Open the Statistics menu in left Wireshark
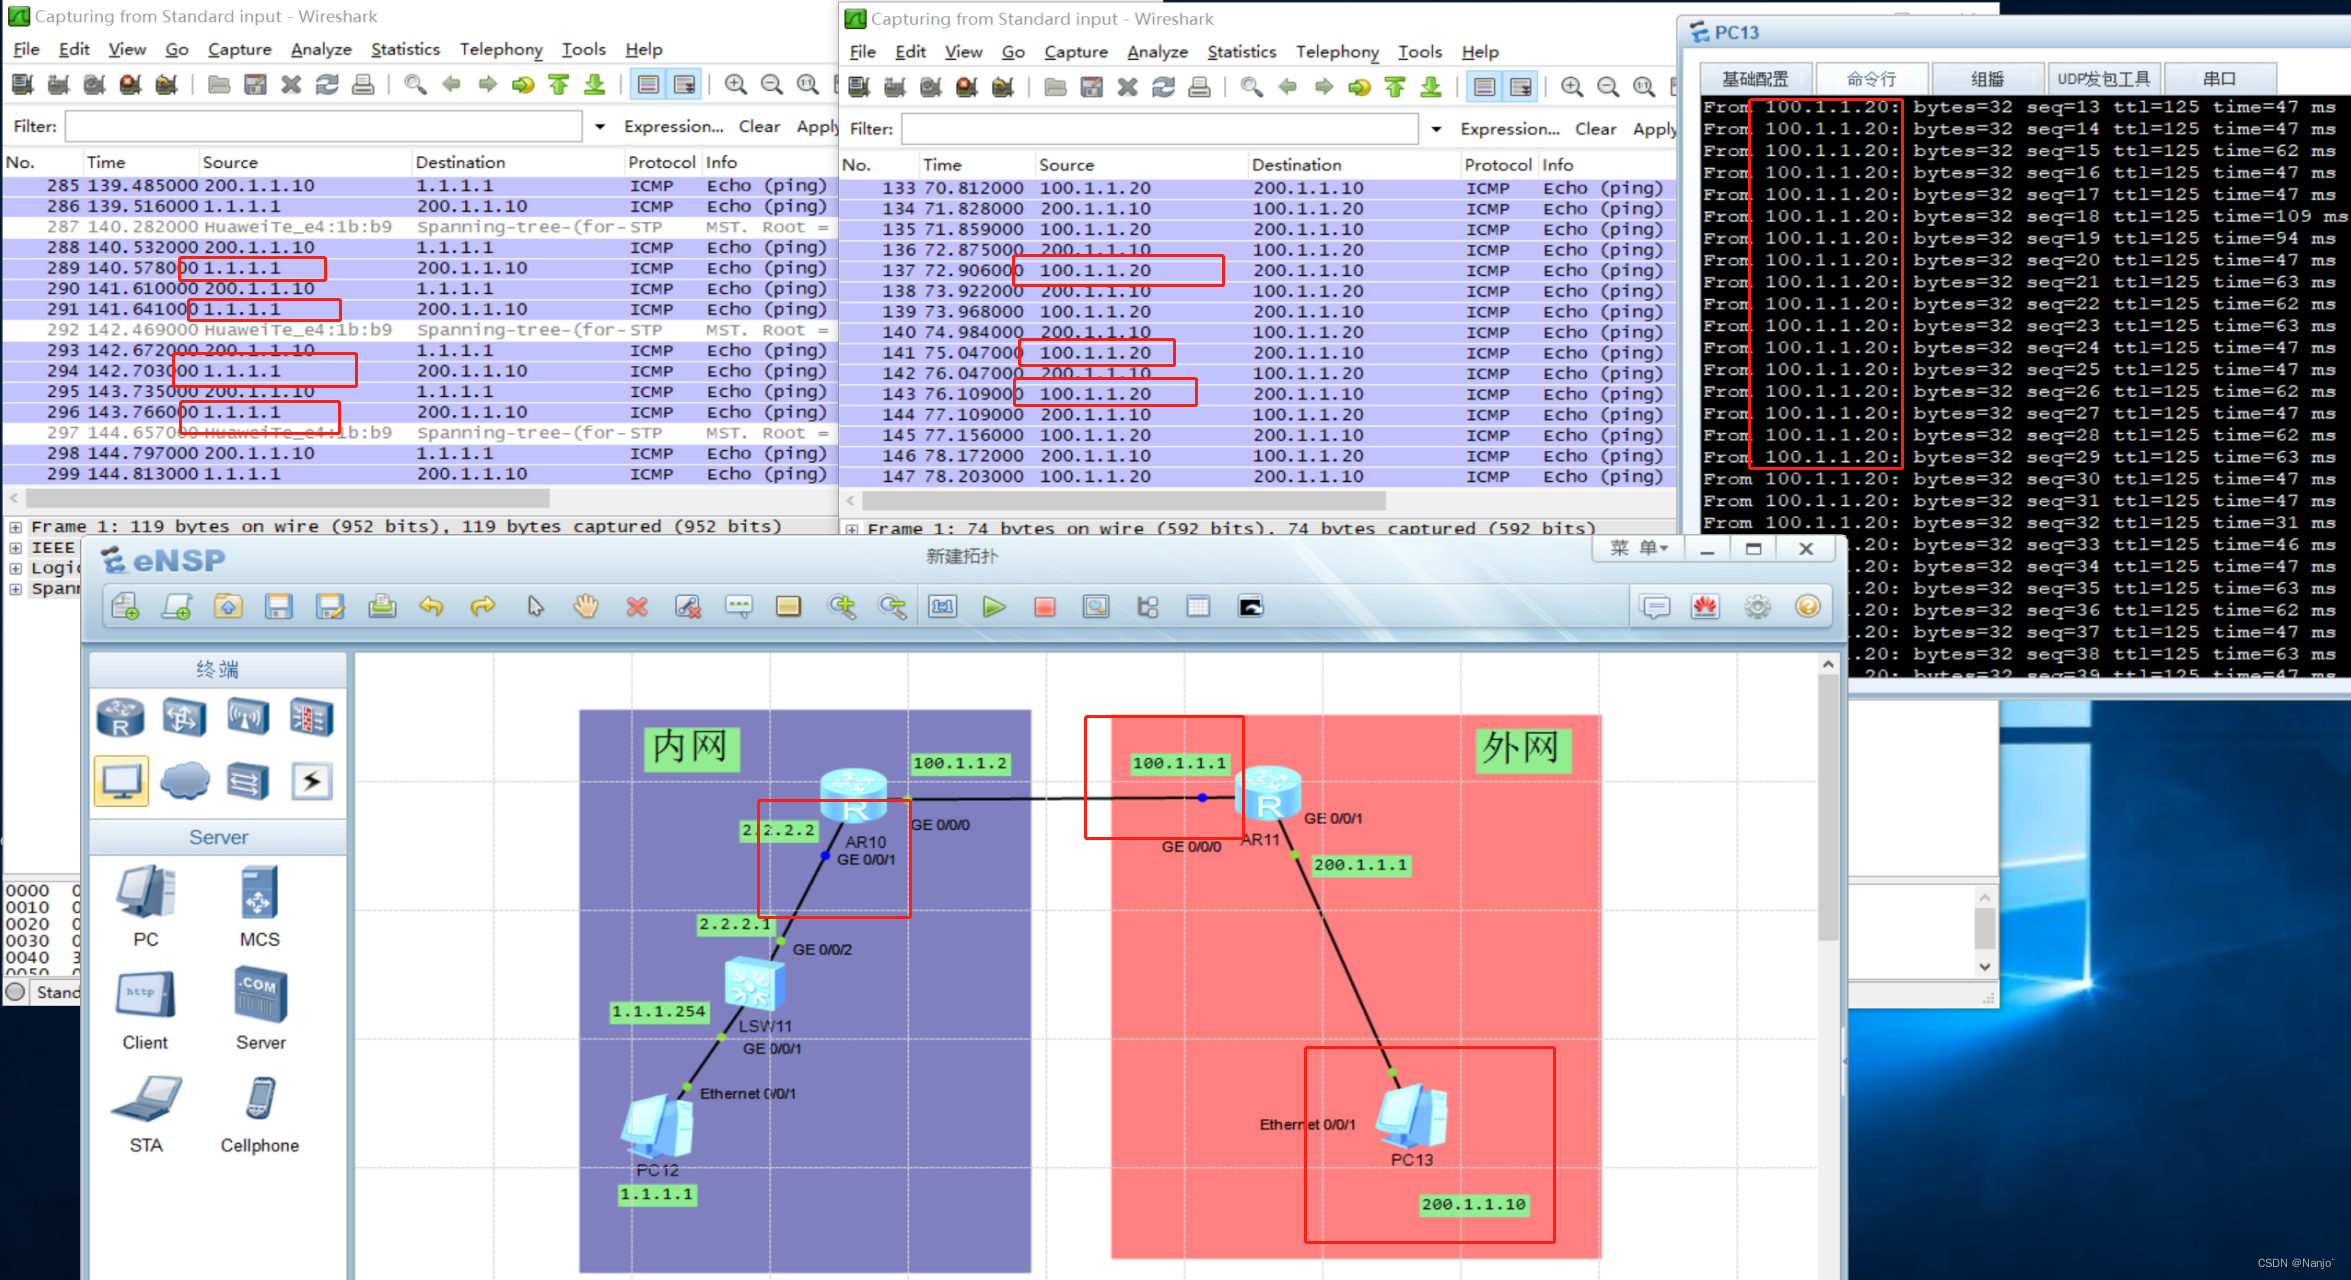2351x1280 pixels. point(405,49)
